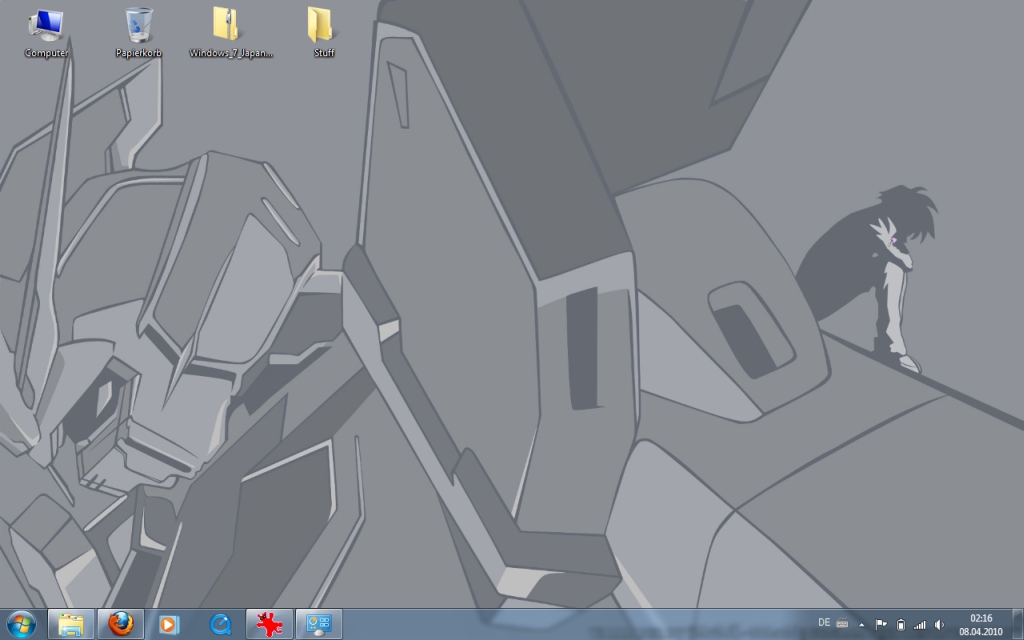The image size is (1024, 640).
Task: Launch QuickTime Player from taskbar
Action: (220, 625)
